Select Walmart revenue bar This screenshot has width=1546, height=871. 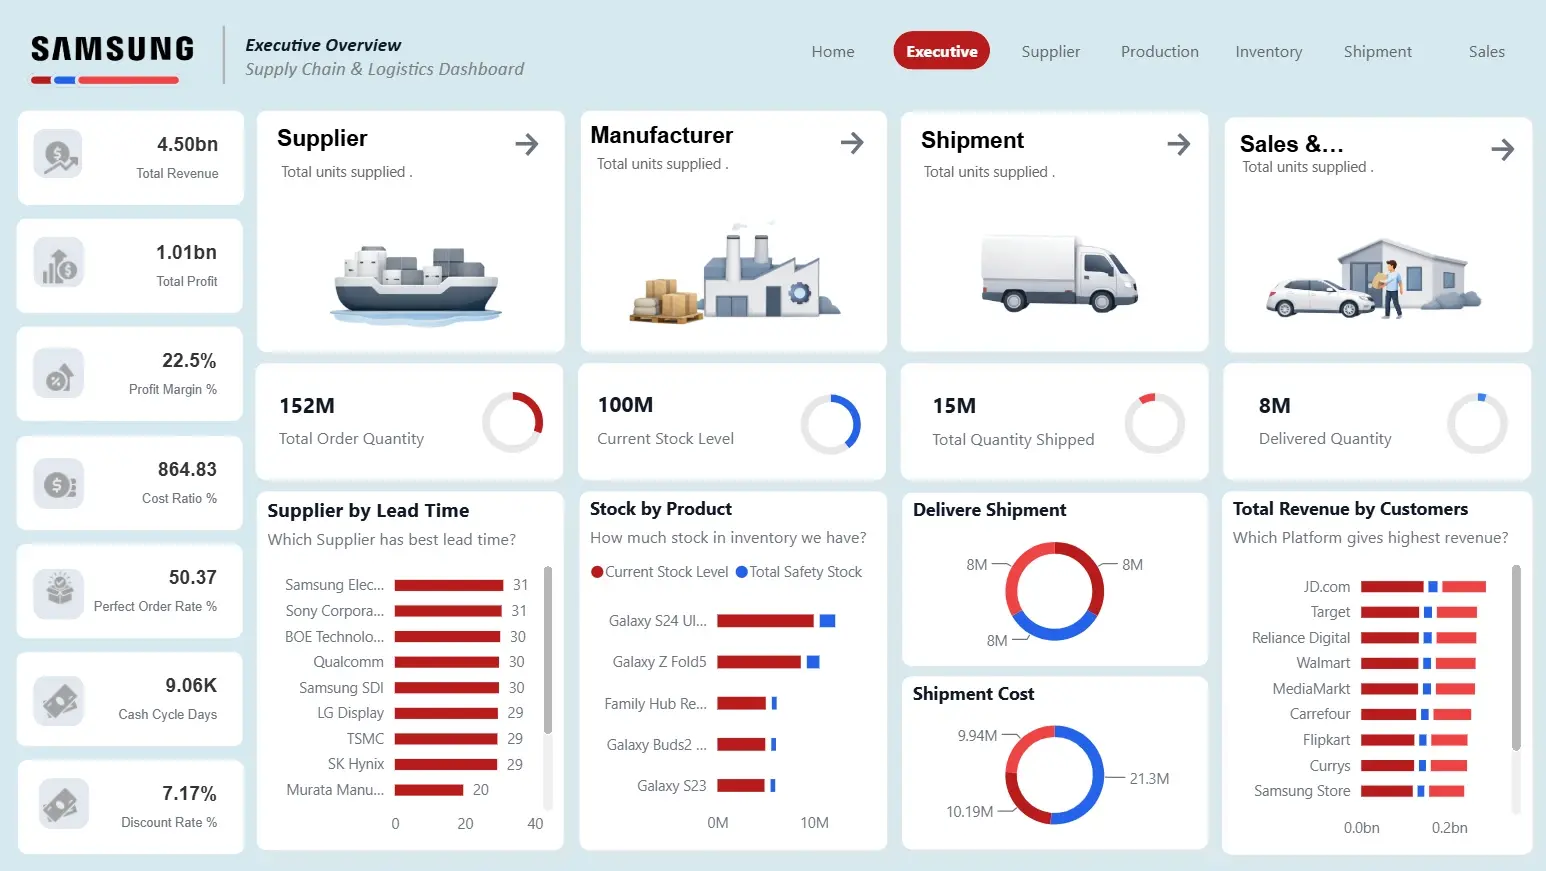(x=1390, y=663)
